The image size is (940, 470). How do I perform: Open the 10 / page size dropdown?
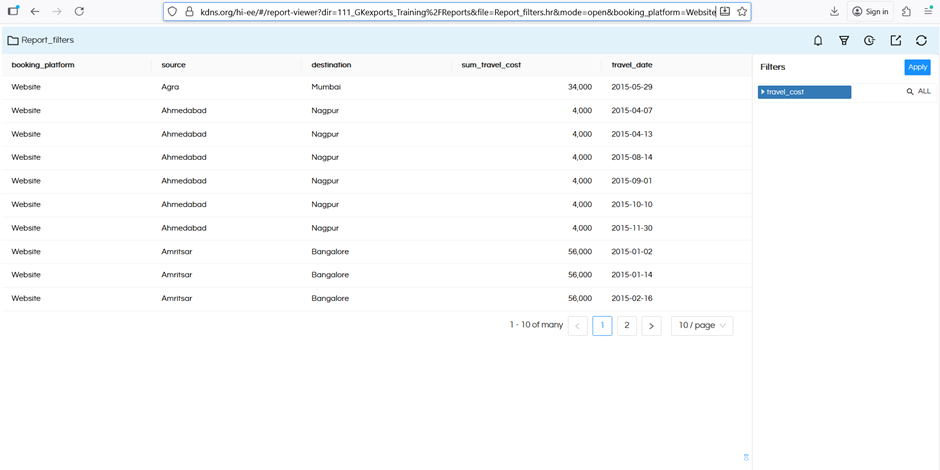point(701,326)
